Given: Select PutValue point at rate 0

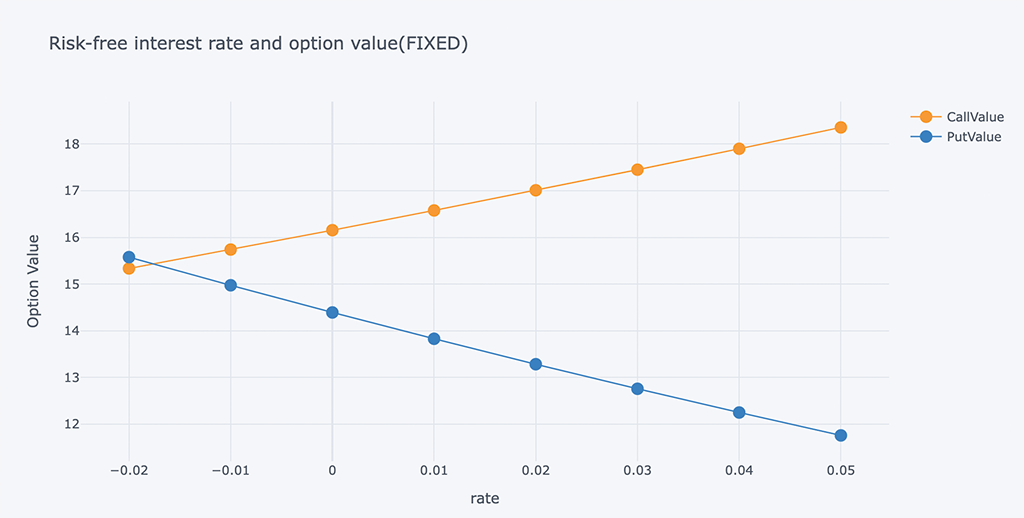Looking at the screenshot, I should [x=332, y=312].
